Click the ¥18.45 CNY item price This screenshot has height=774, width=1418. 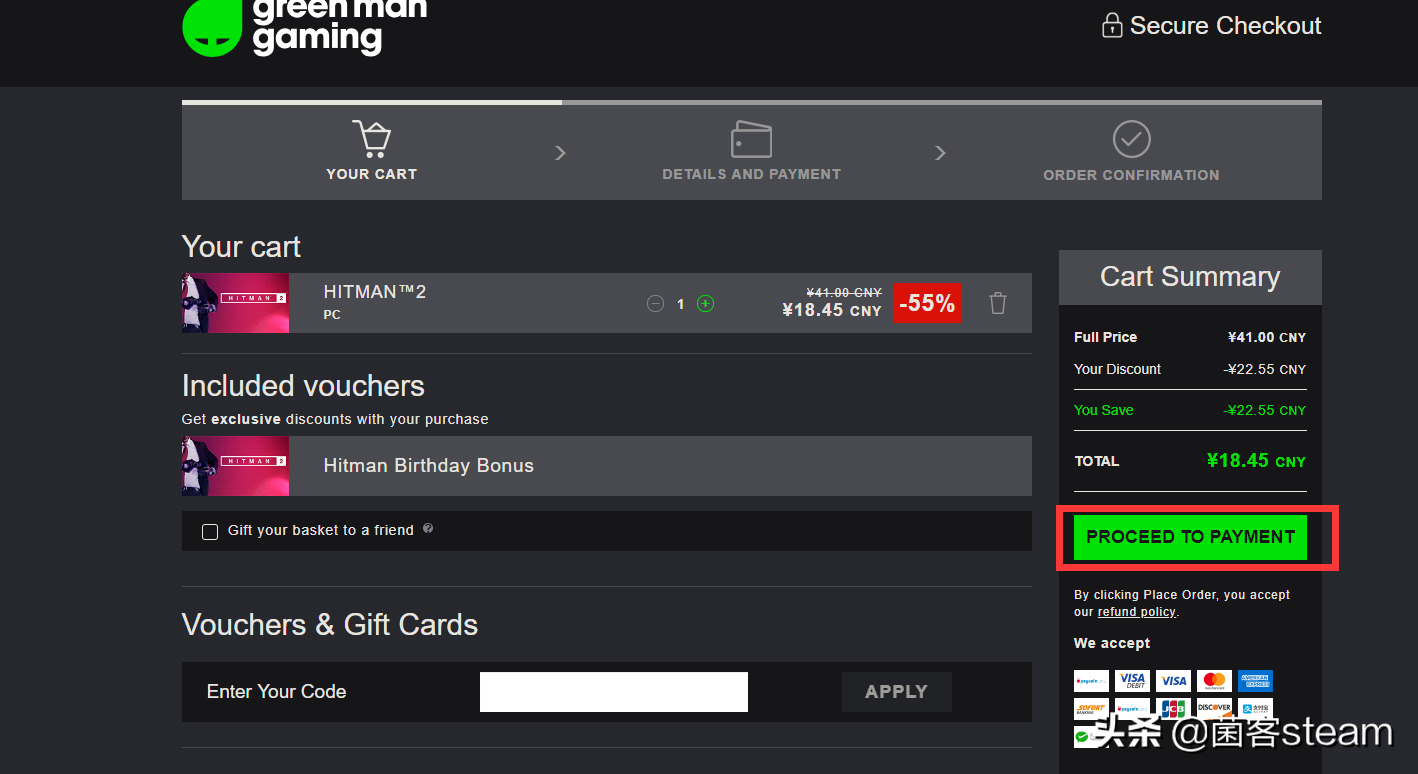coord(832,311)
